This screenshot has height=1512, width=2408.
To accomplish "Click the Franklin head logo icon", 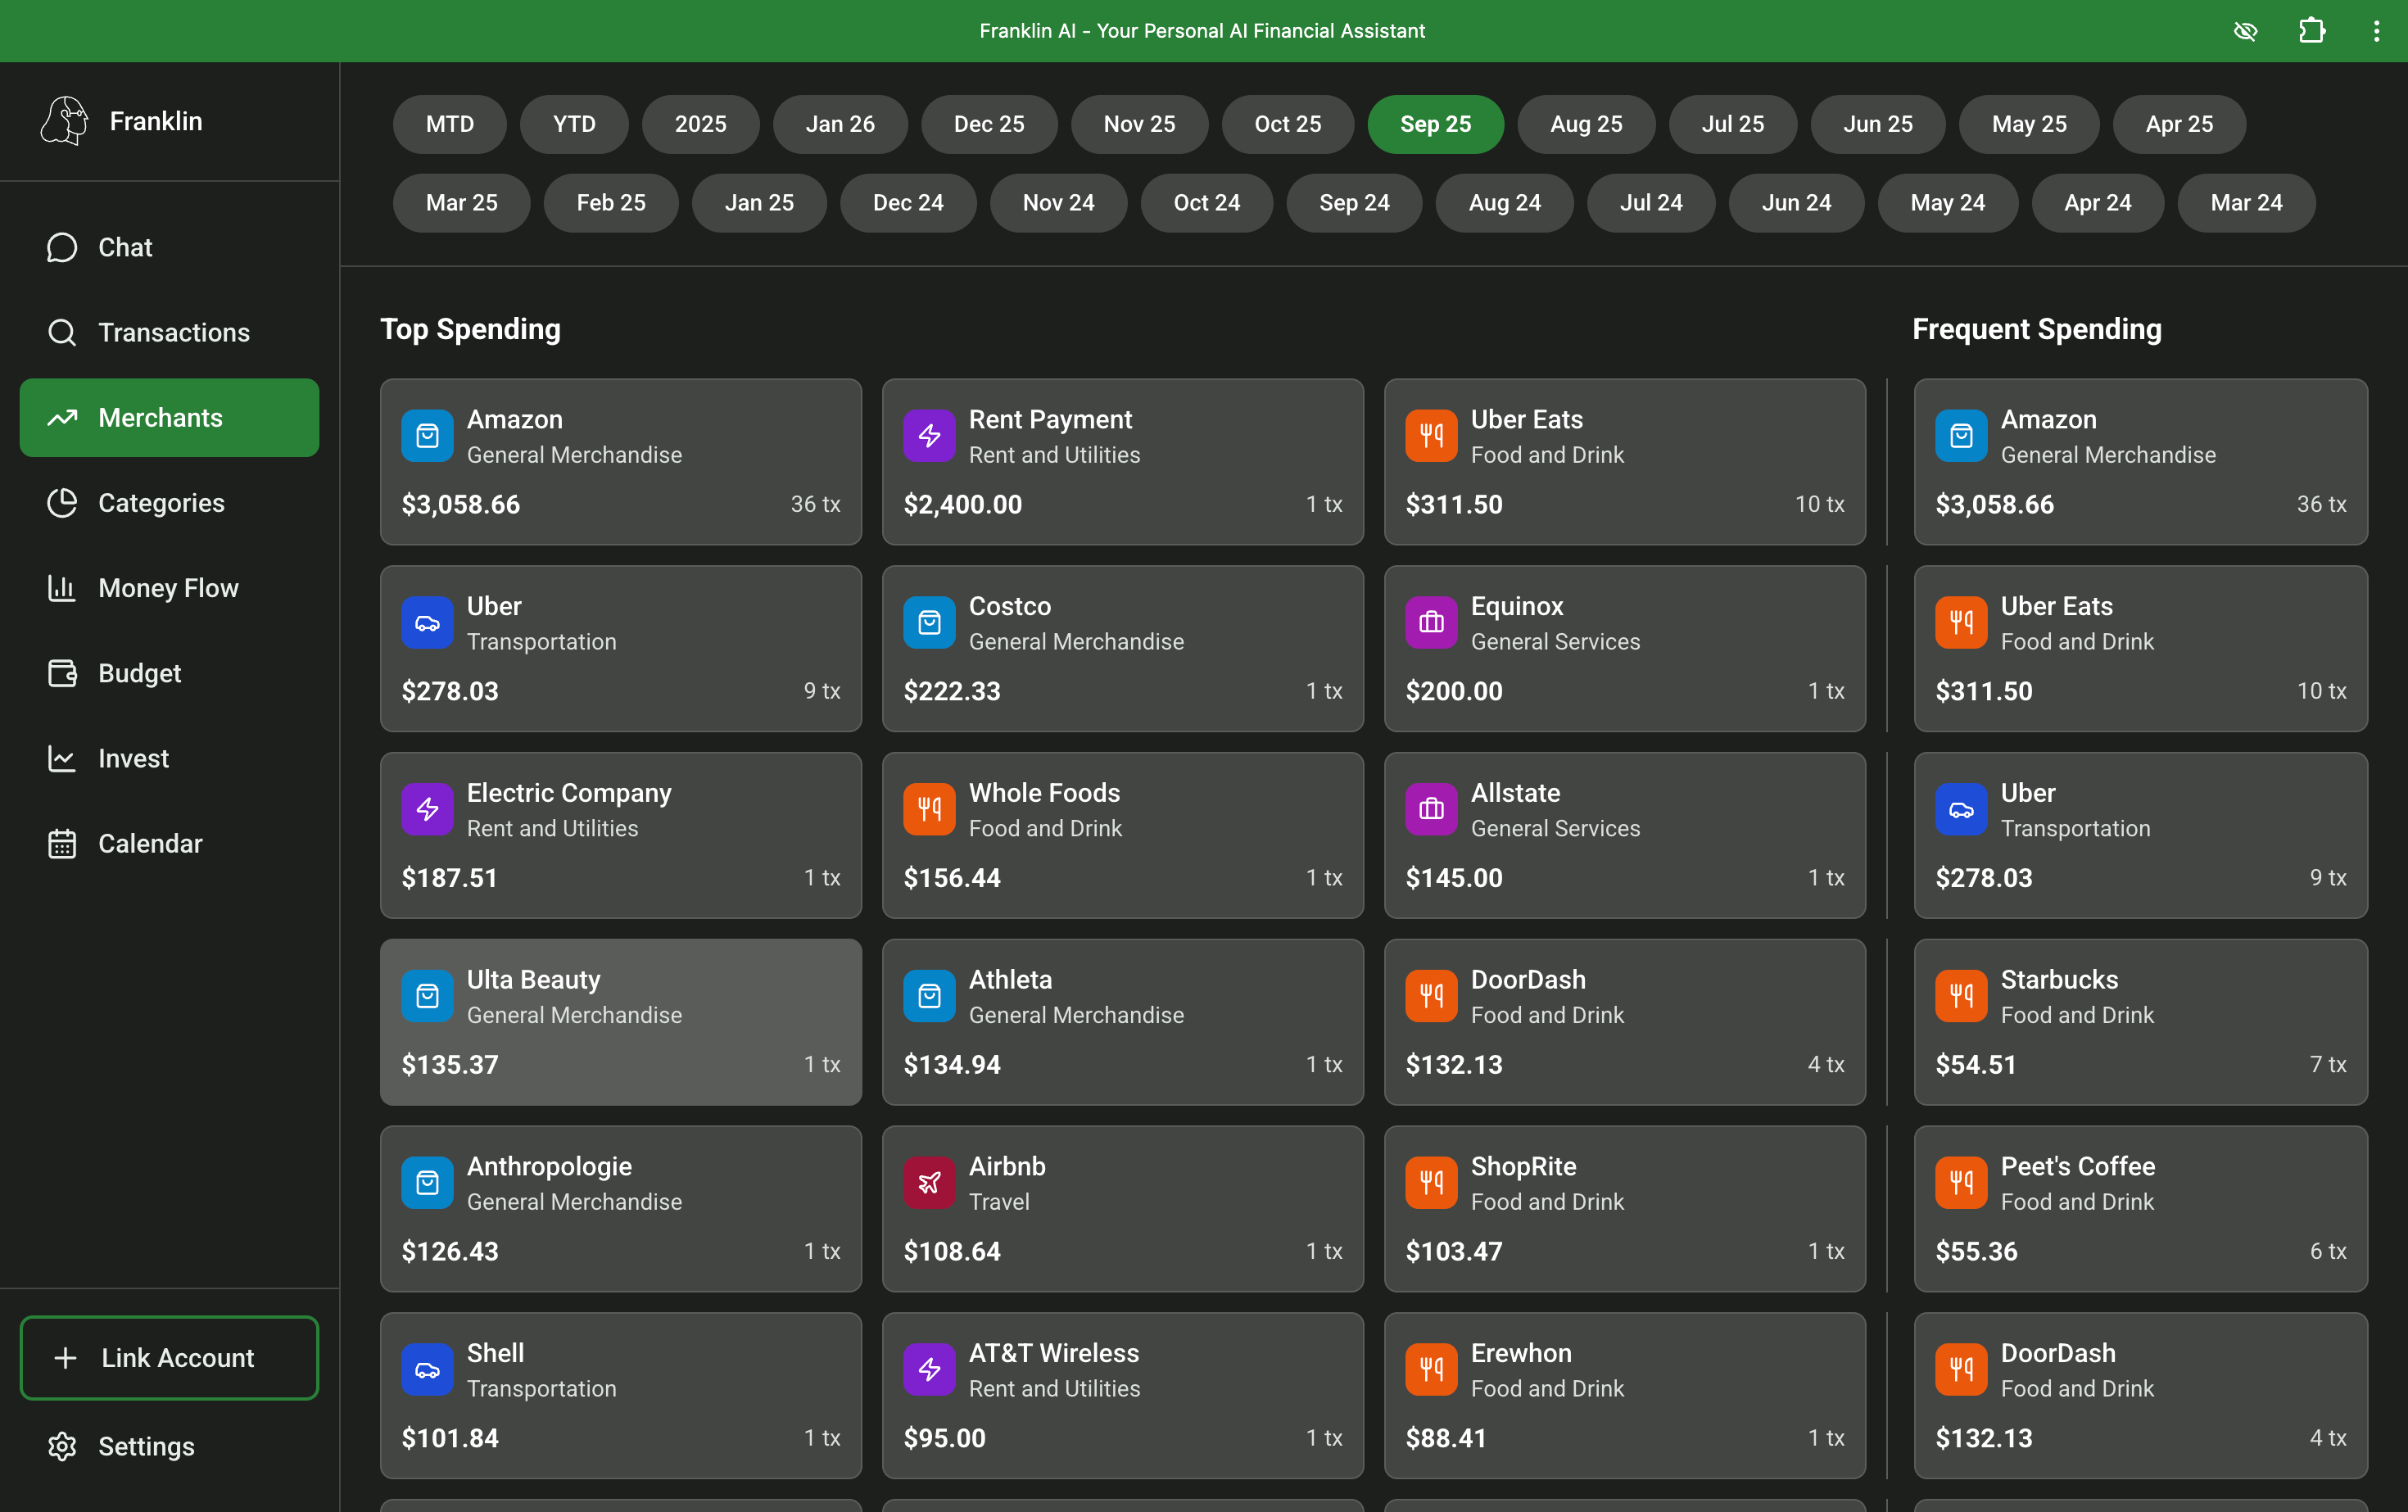I will [x=64, y=121].
